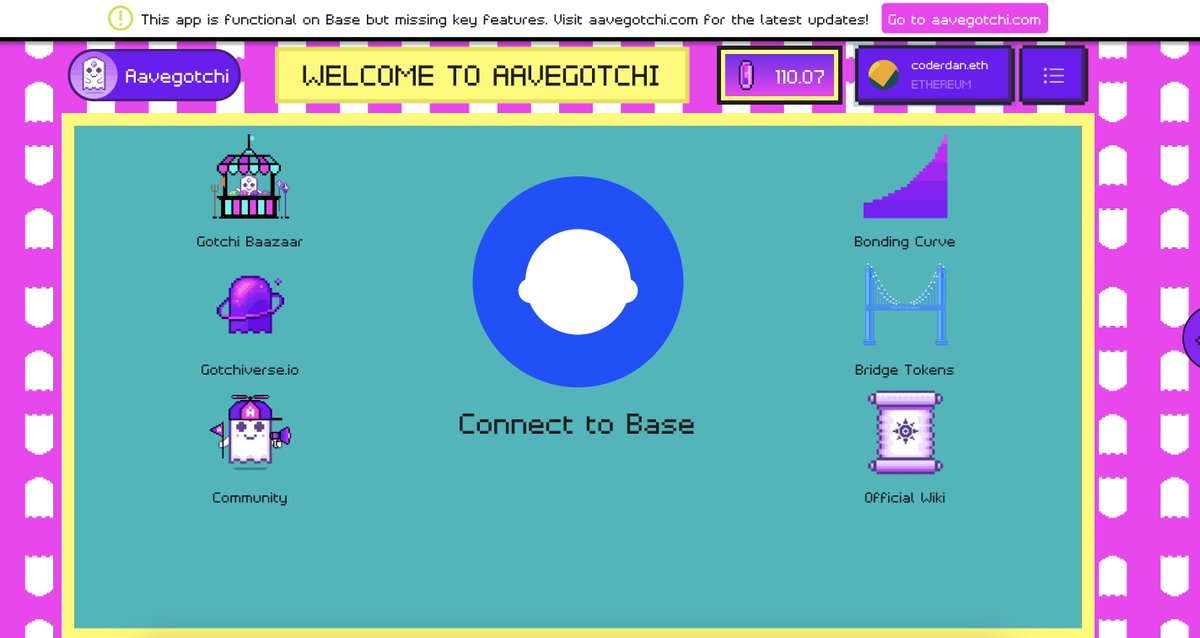Click the Official Wiki label
1200x638 pixels.
[905, 498]
